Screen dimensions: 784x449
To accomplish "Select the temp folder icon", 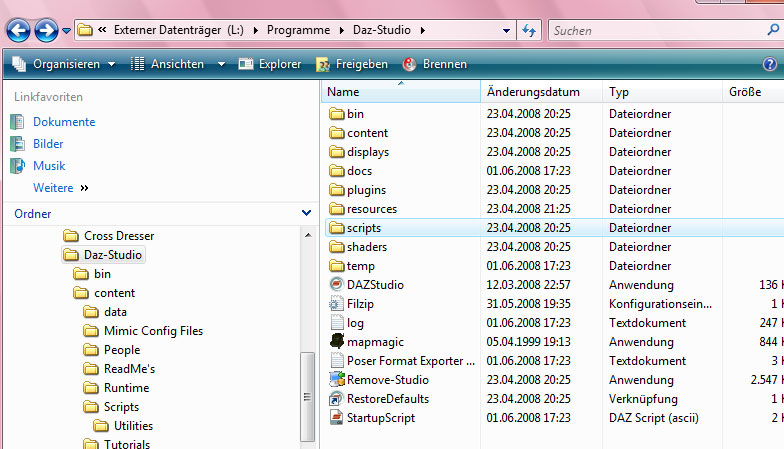I will pos(337,266).
